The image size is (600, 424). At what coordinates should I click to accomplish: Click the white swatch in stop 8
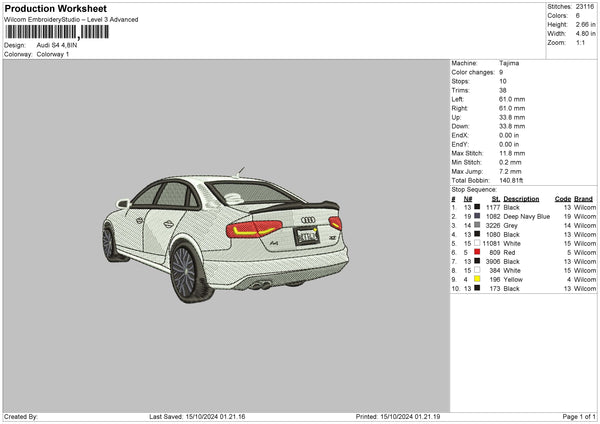pyautogui.click(x=477, y=270)
